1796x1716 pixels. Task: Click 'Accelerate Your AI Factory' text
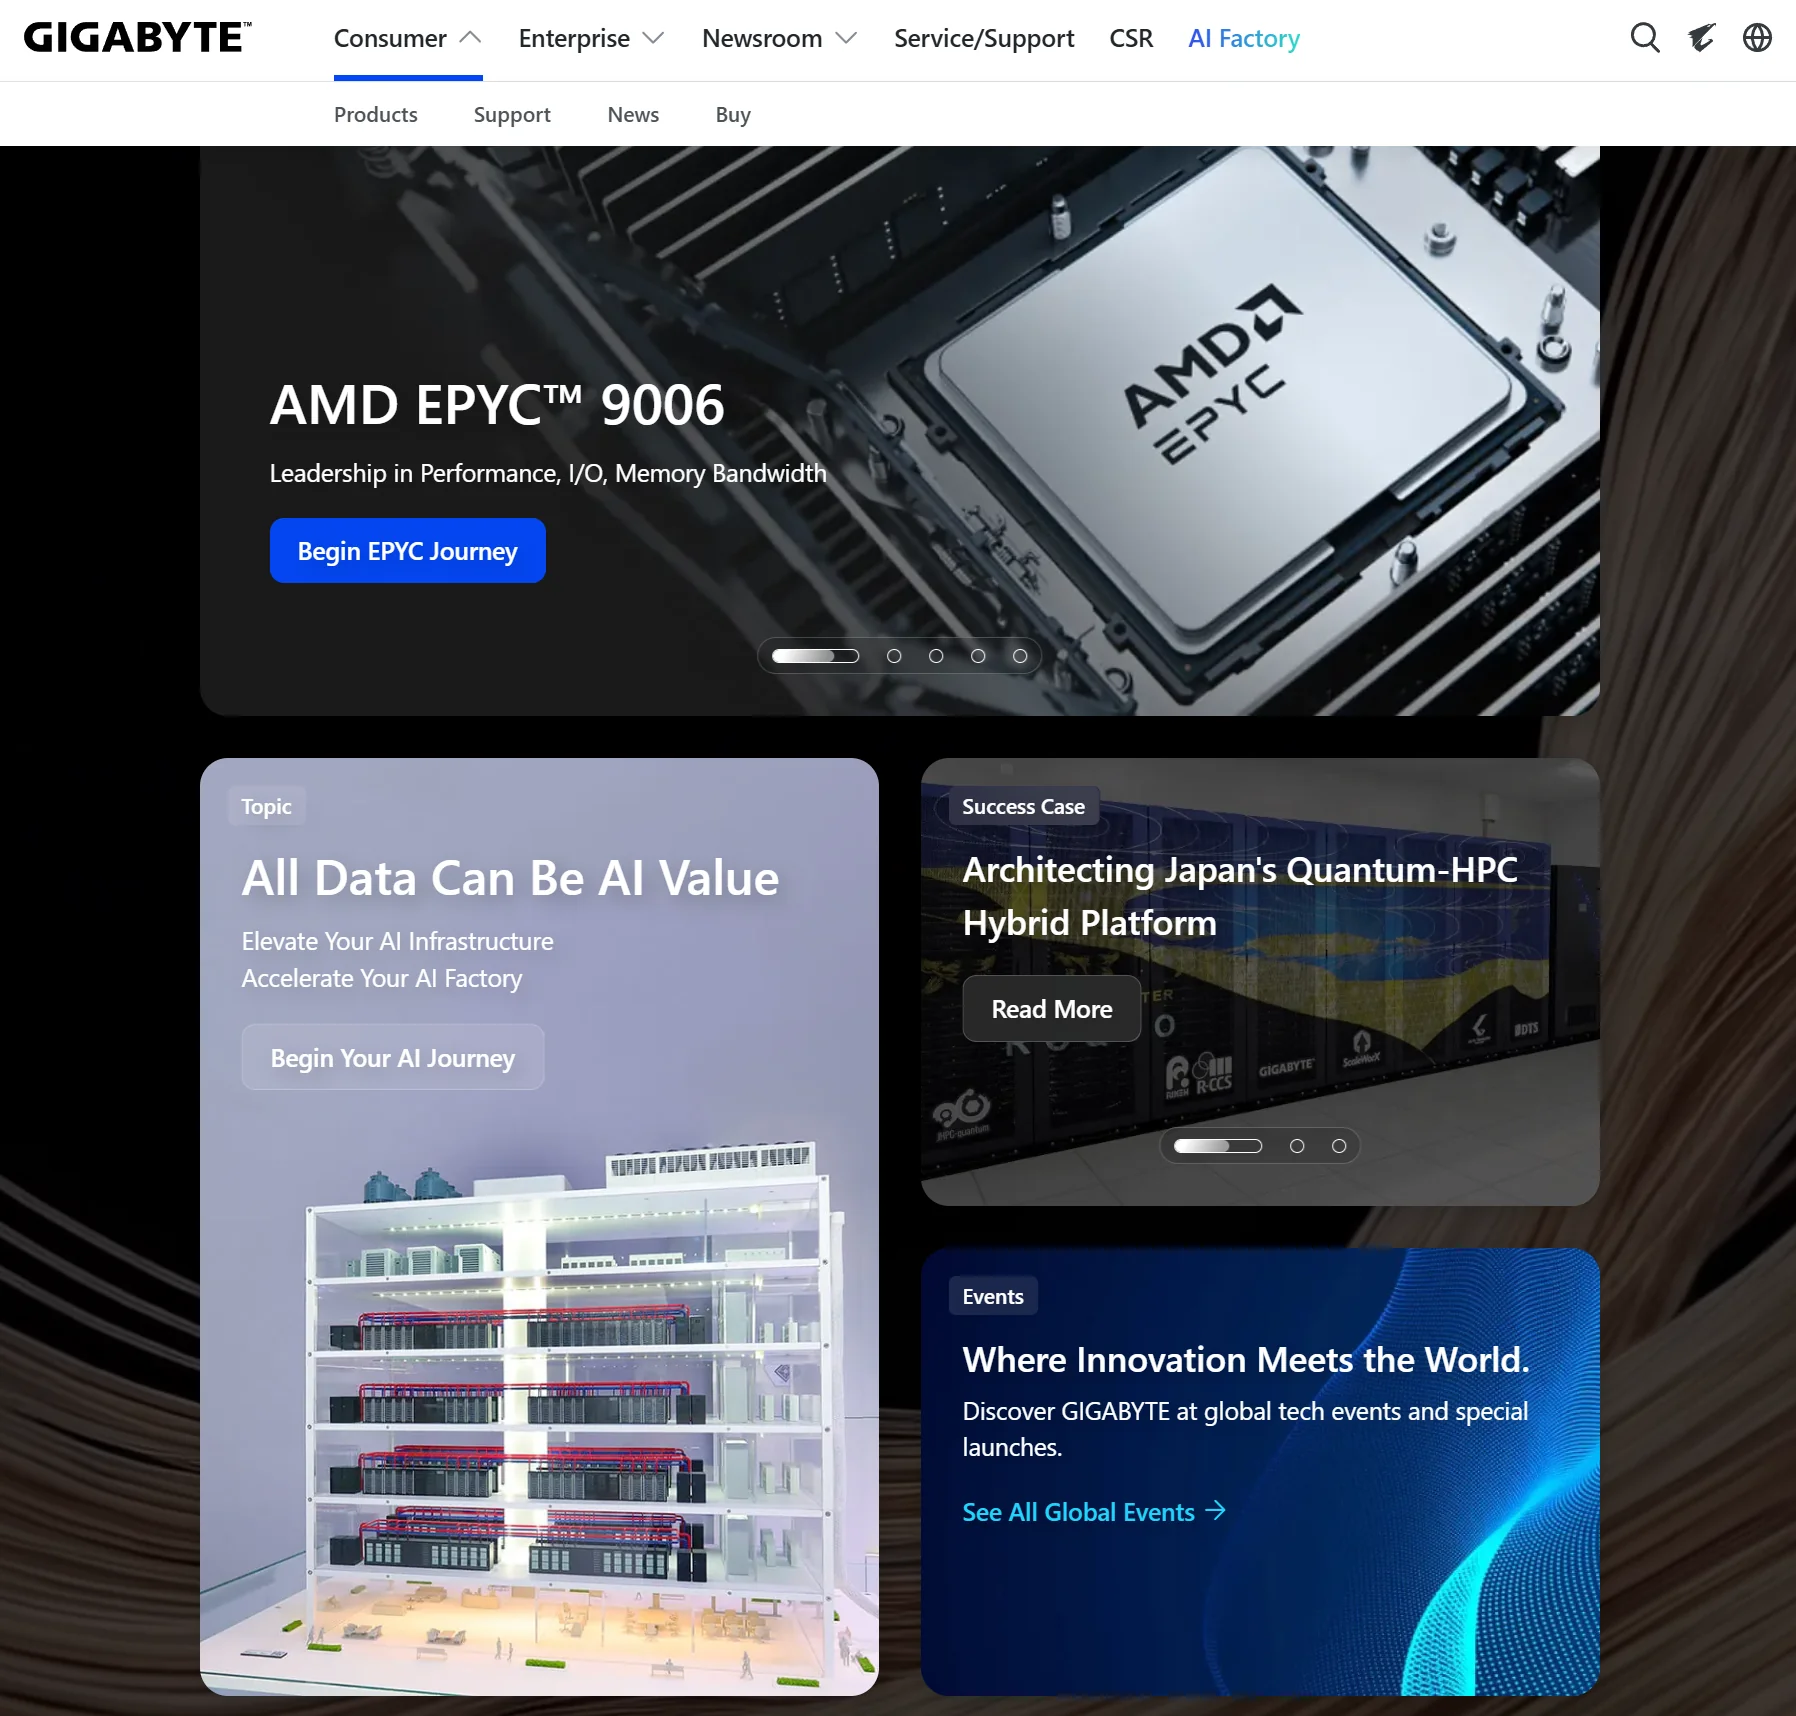pos(382,978)
